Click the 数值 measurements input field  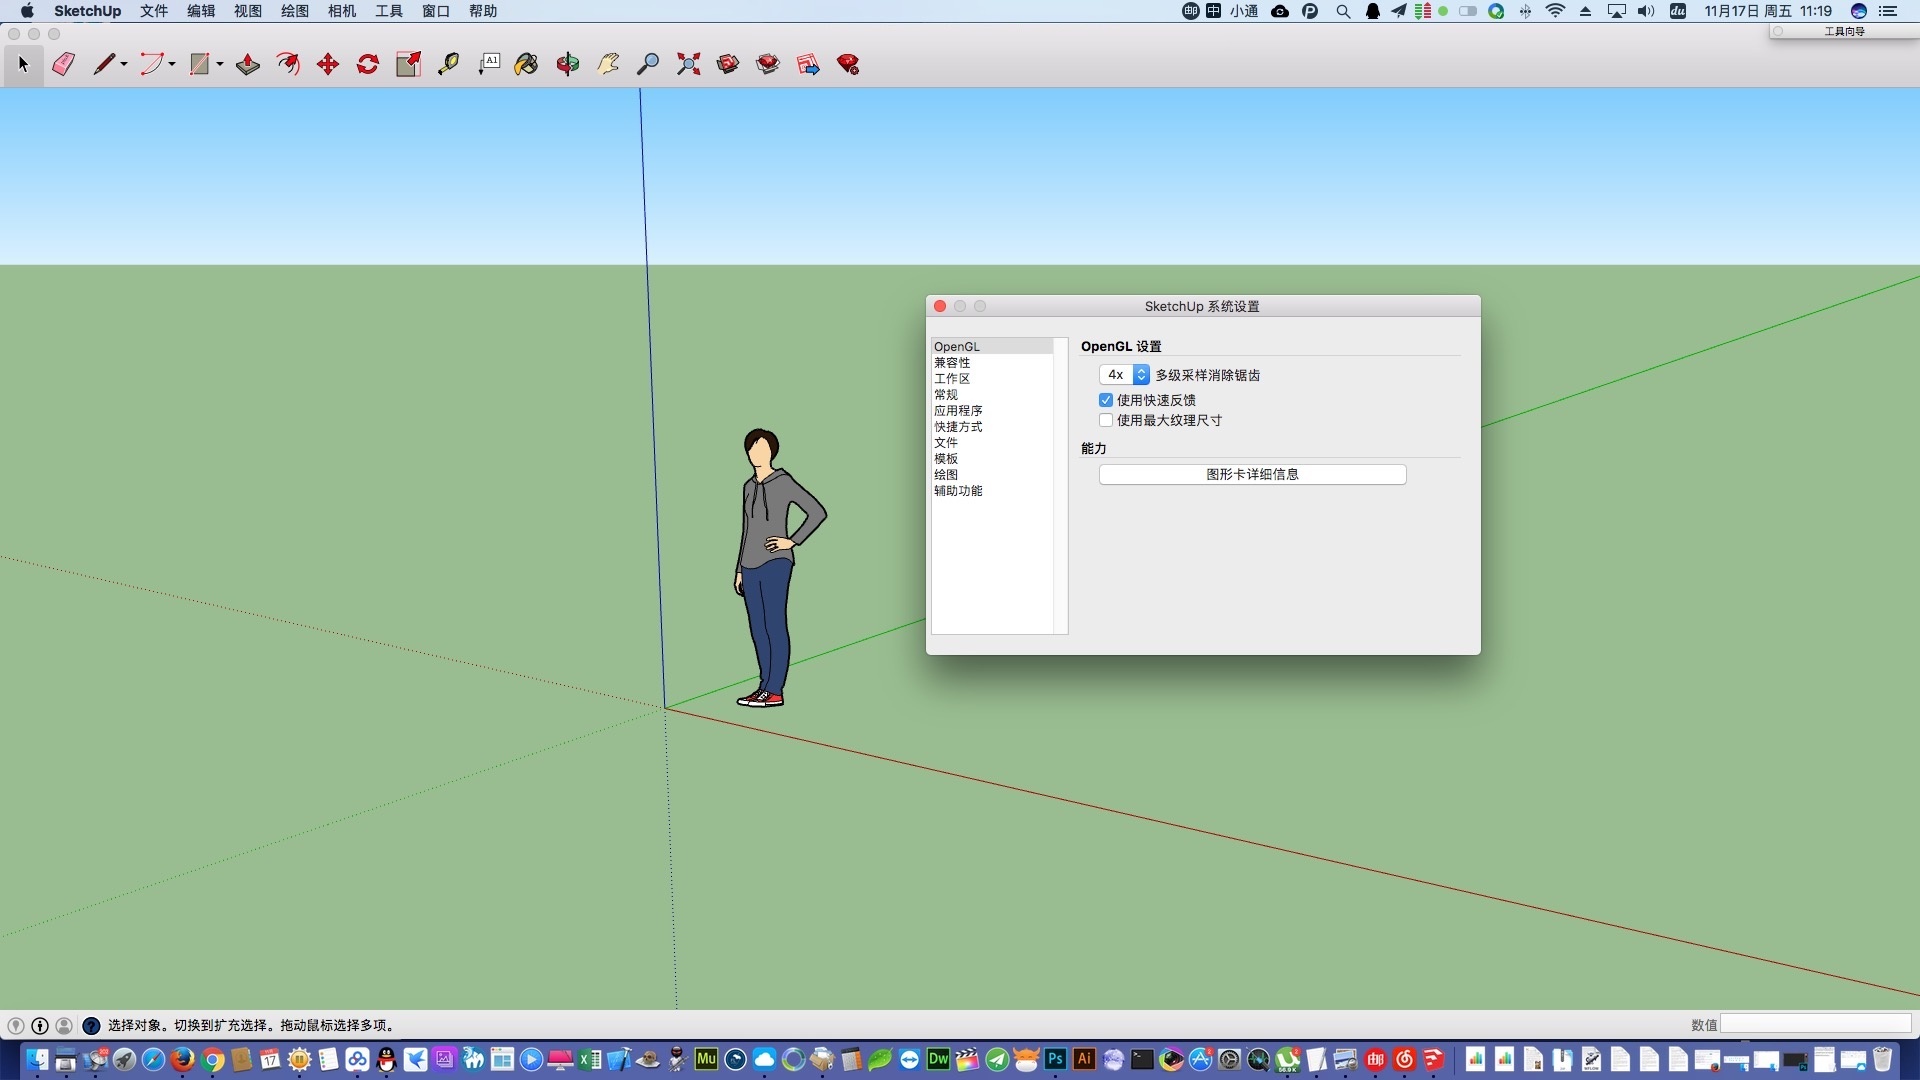click(x=1815, y=1024)
